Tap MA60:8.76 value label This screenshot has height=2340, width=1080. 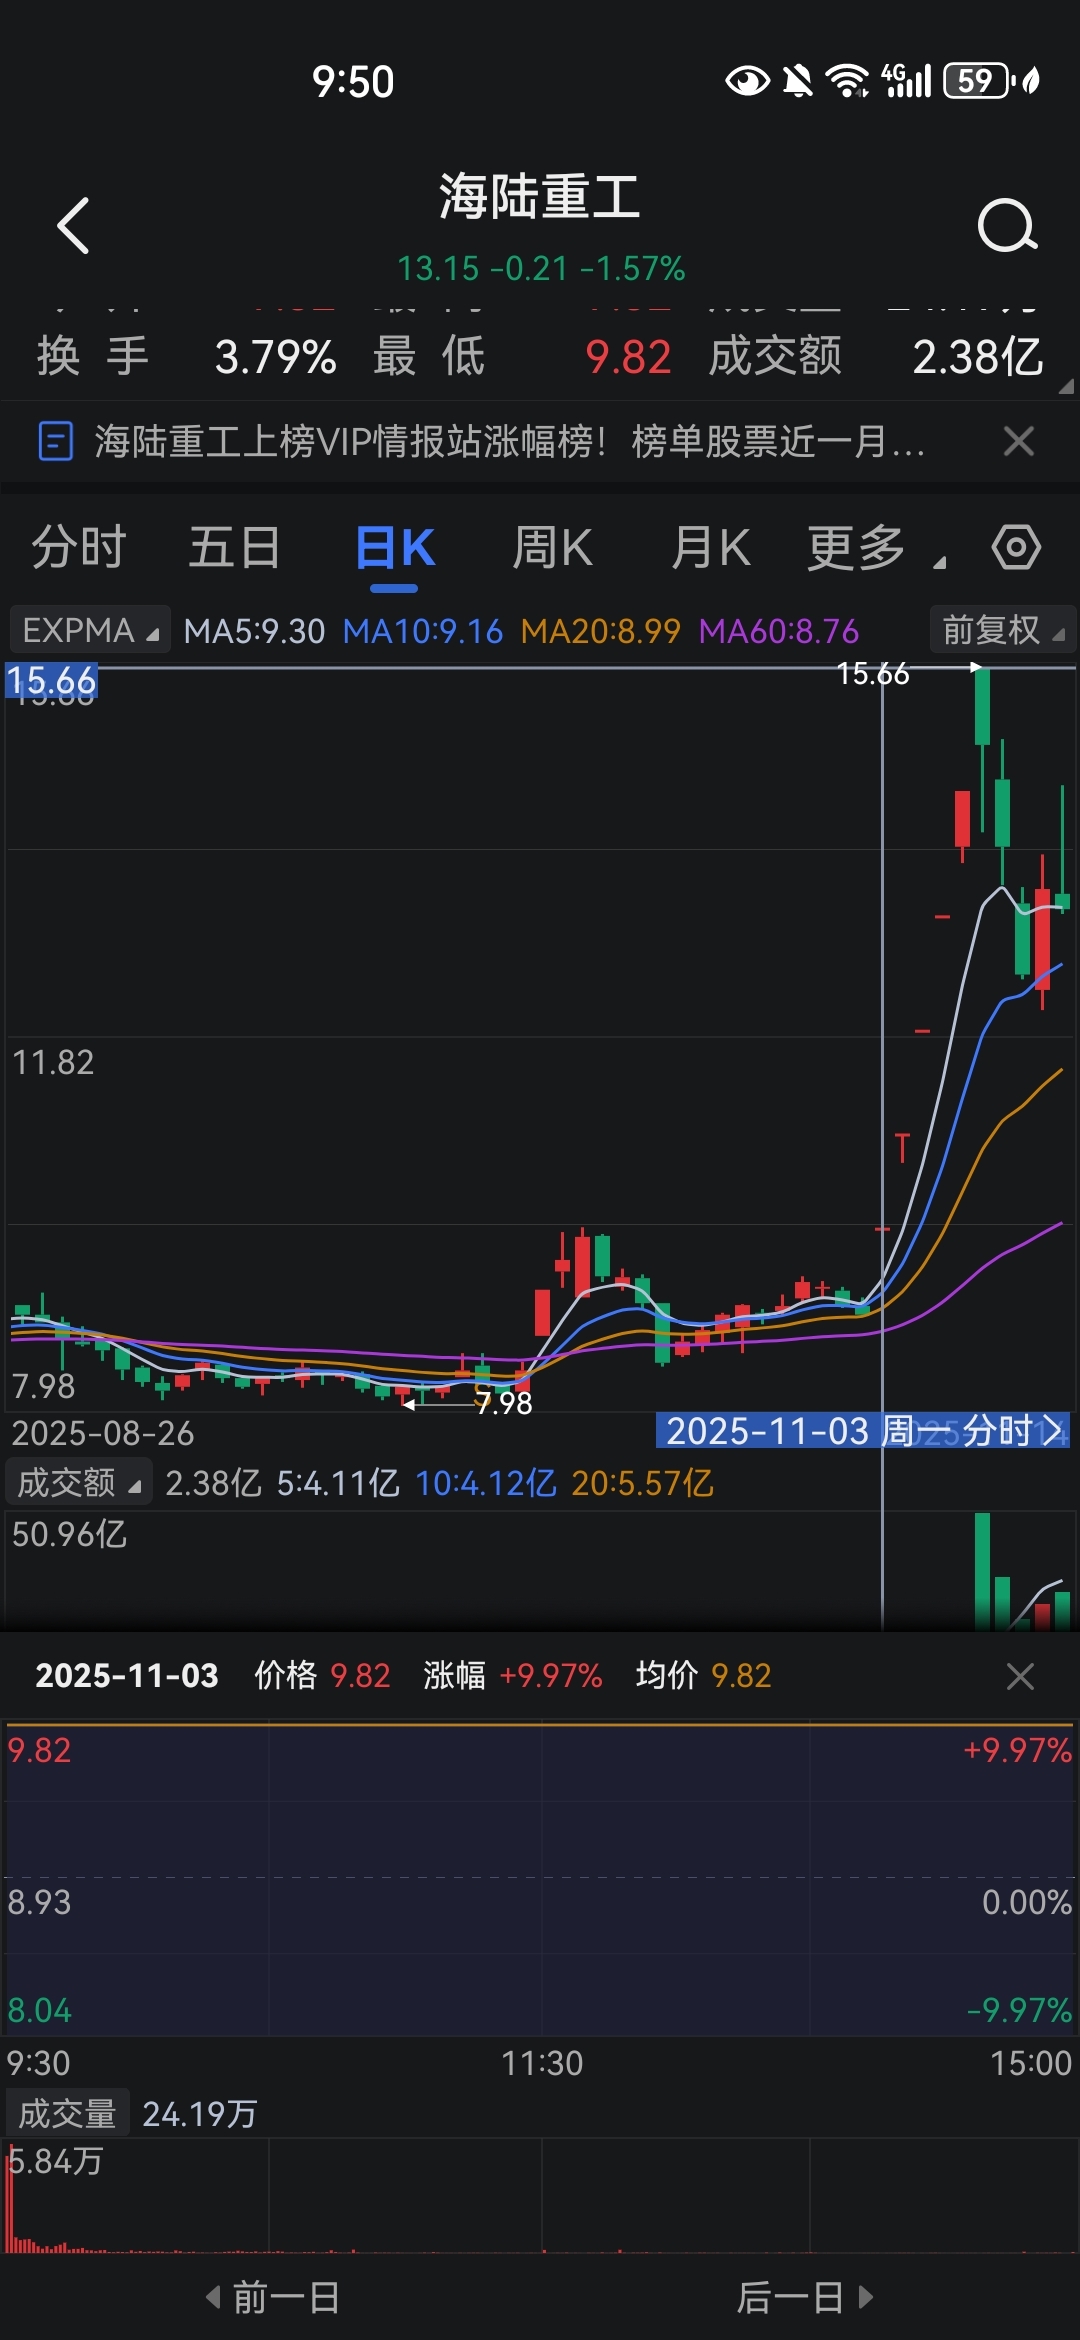(x=778, y=631)
